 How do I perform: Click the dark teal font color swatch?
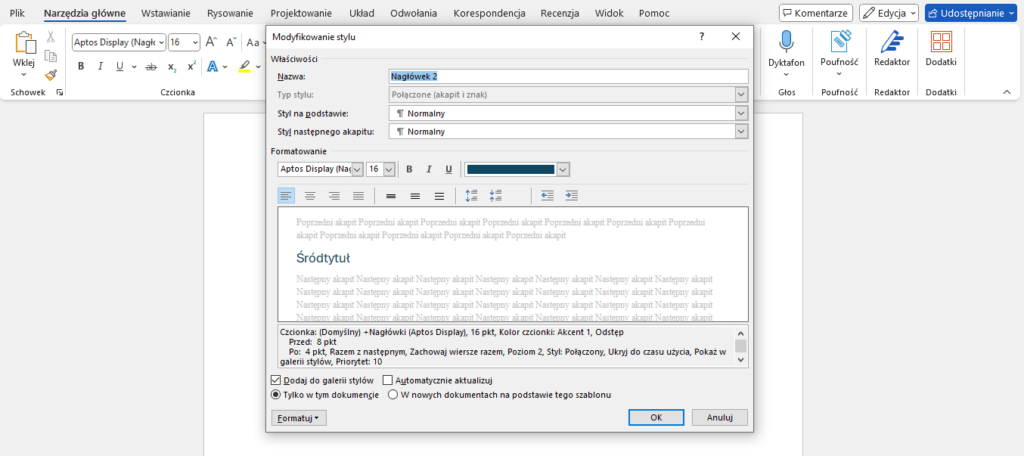pyautogui.click(x=510, y=170)
